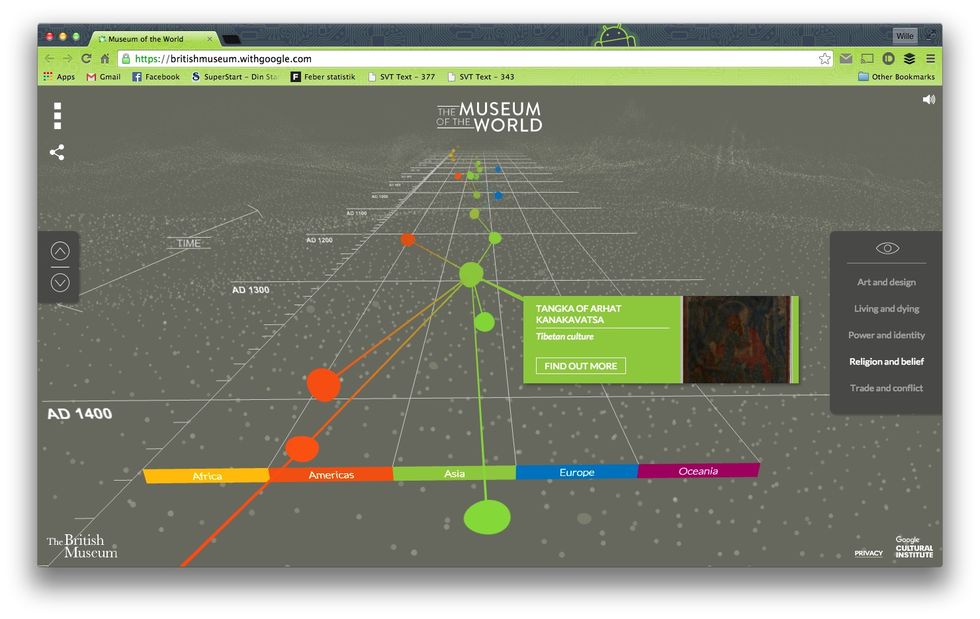Open the Other Bookmarks folder
The image size is (980, 619).
[896, 77]
